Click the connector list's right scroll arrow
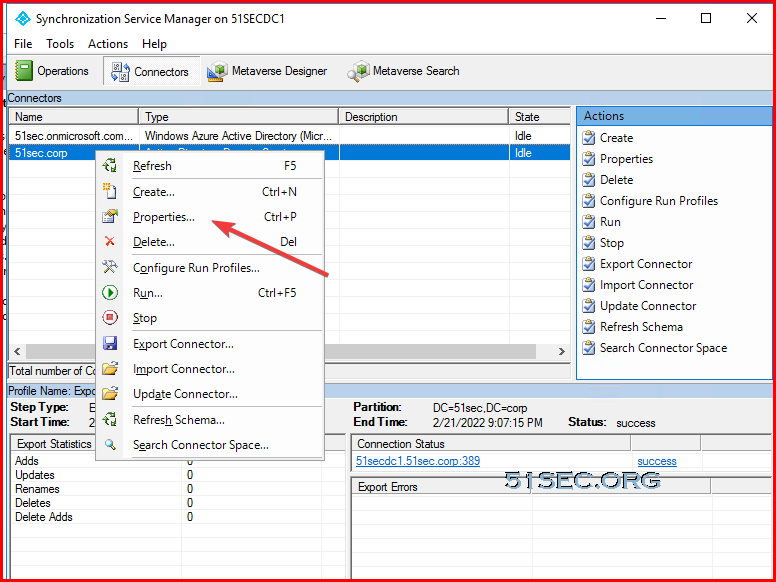 click(562, 351)
